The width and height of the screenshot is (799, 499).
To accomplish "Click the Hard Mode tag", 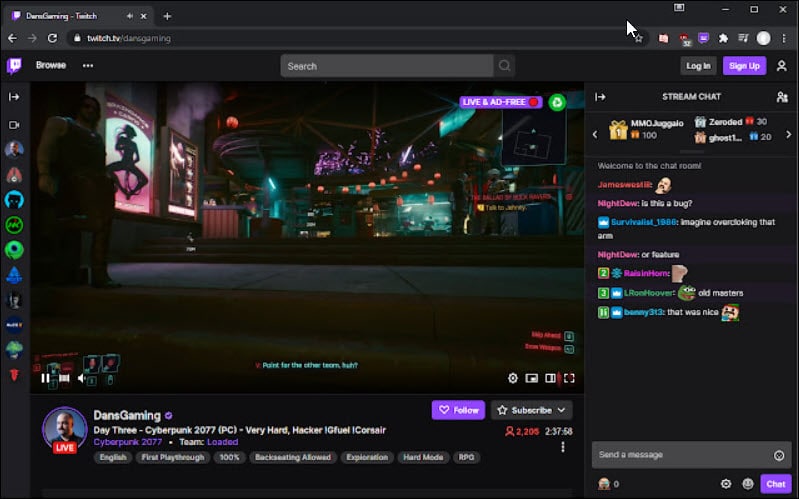I will pyautogui.click(x=423, y=457).
